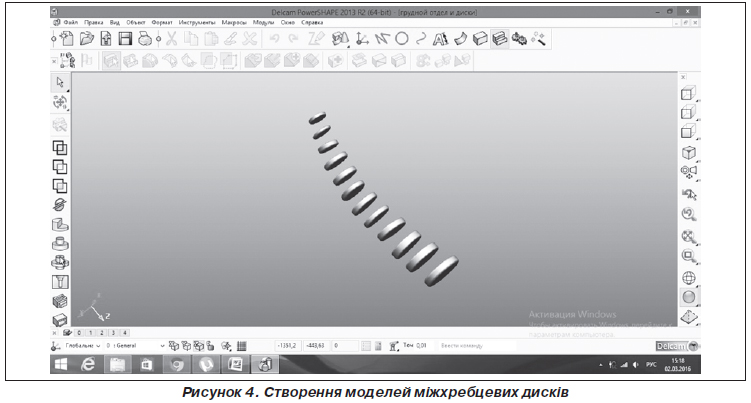Click the Delcam logo button
Screen dimensions: 751x403
click(677, 346)
